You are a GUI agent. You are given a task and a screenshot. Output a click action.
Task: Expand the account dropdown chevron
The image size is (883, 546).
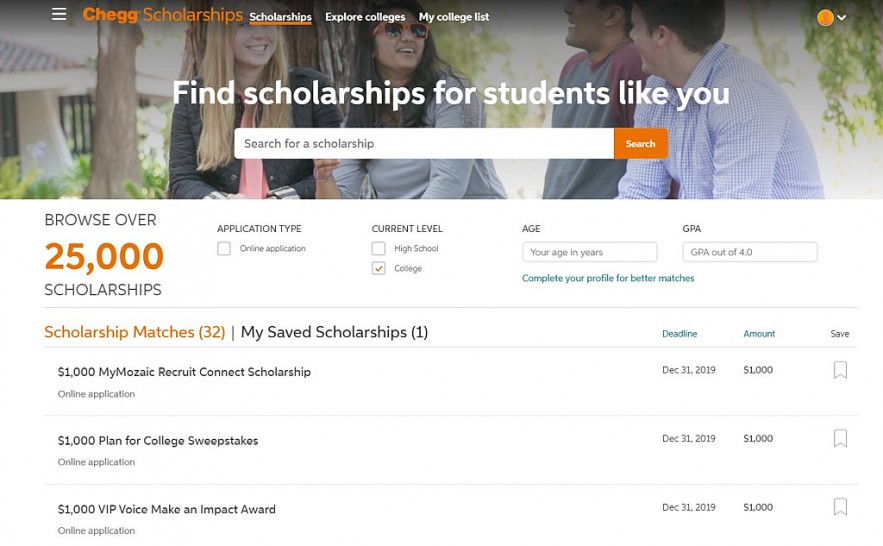click(842, 17)
